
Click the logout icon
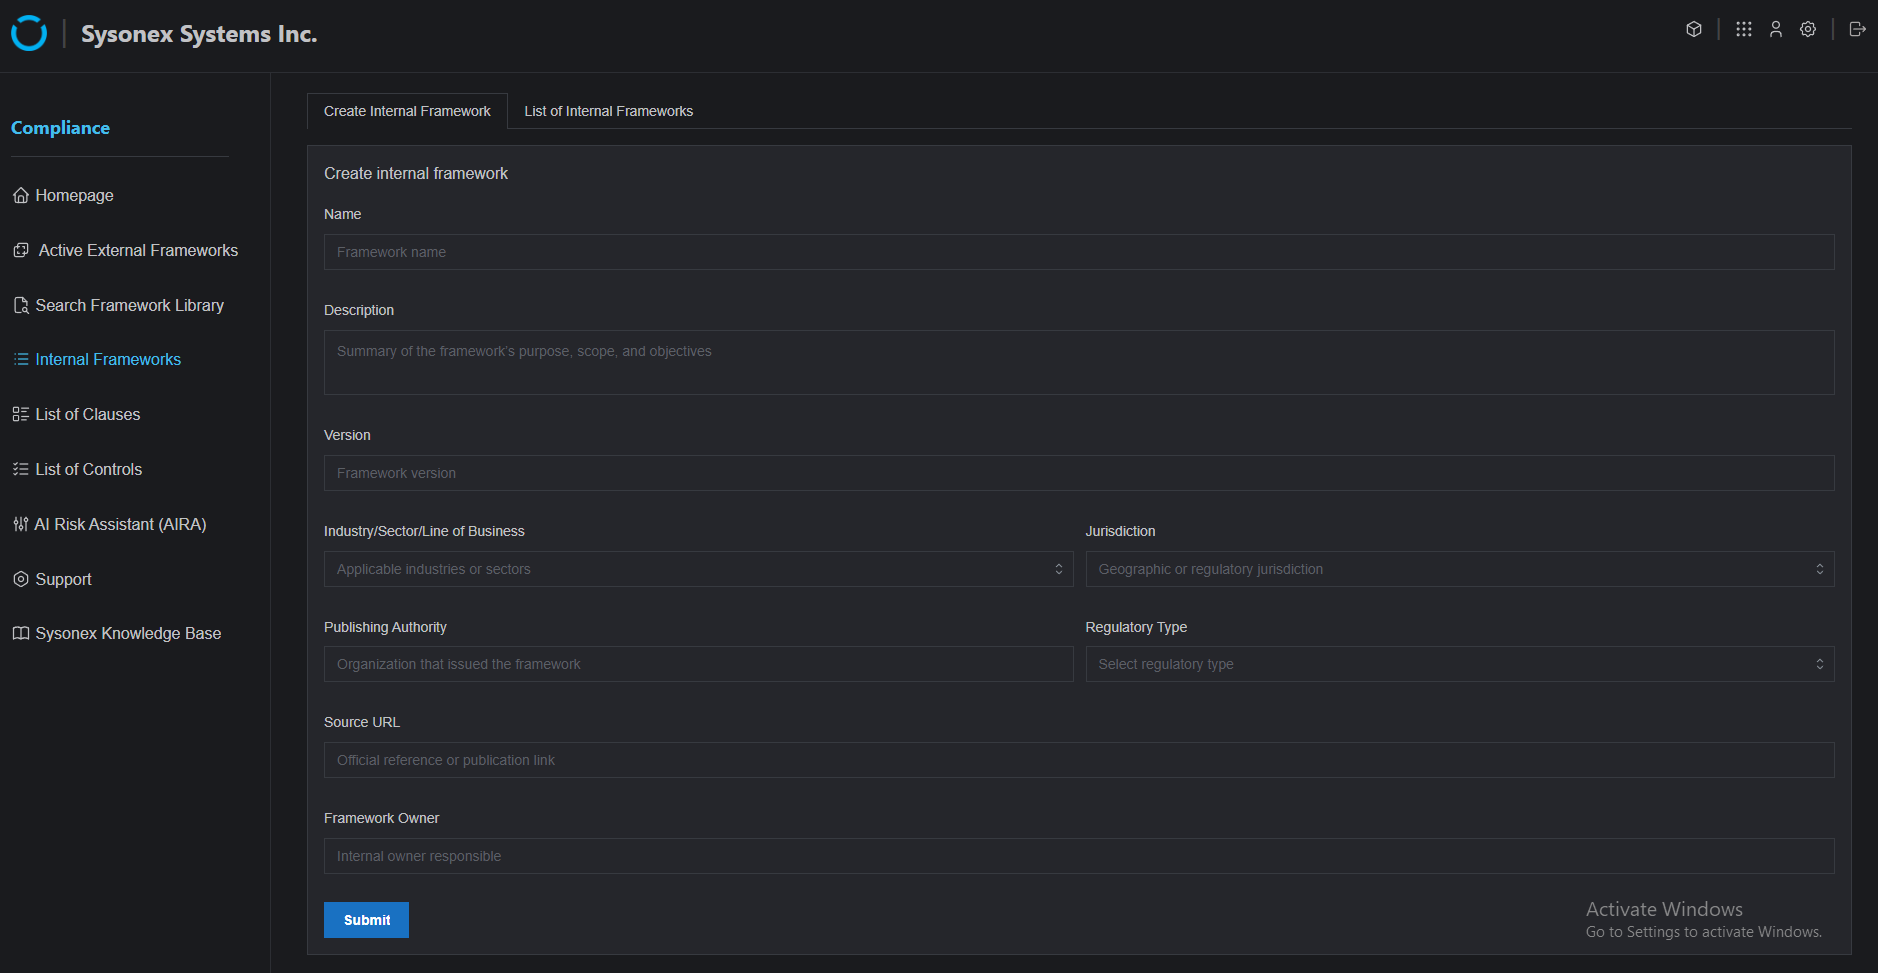click(1857, 29)
